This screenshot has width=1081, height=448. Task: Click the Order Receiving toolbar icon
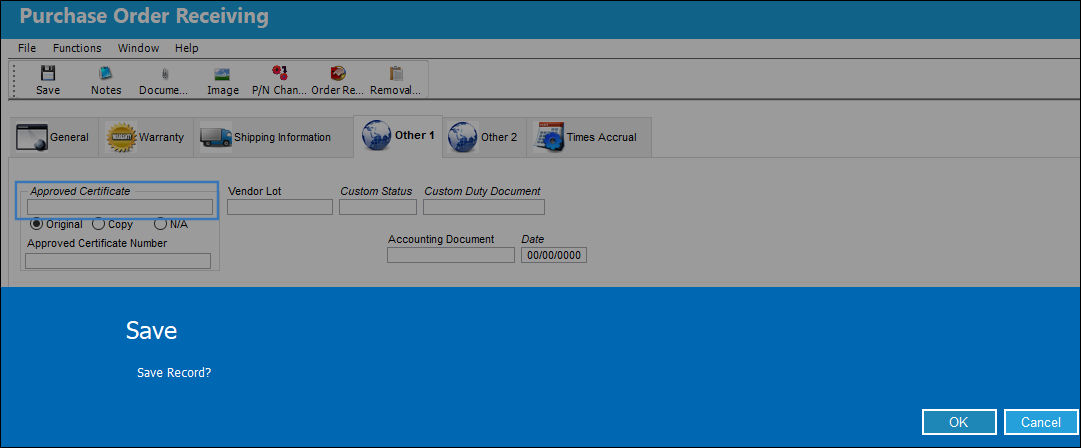[338, 80]
